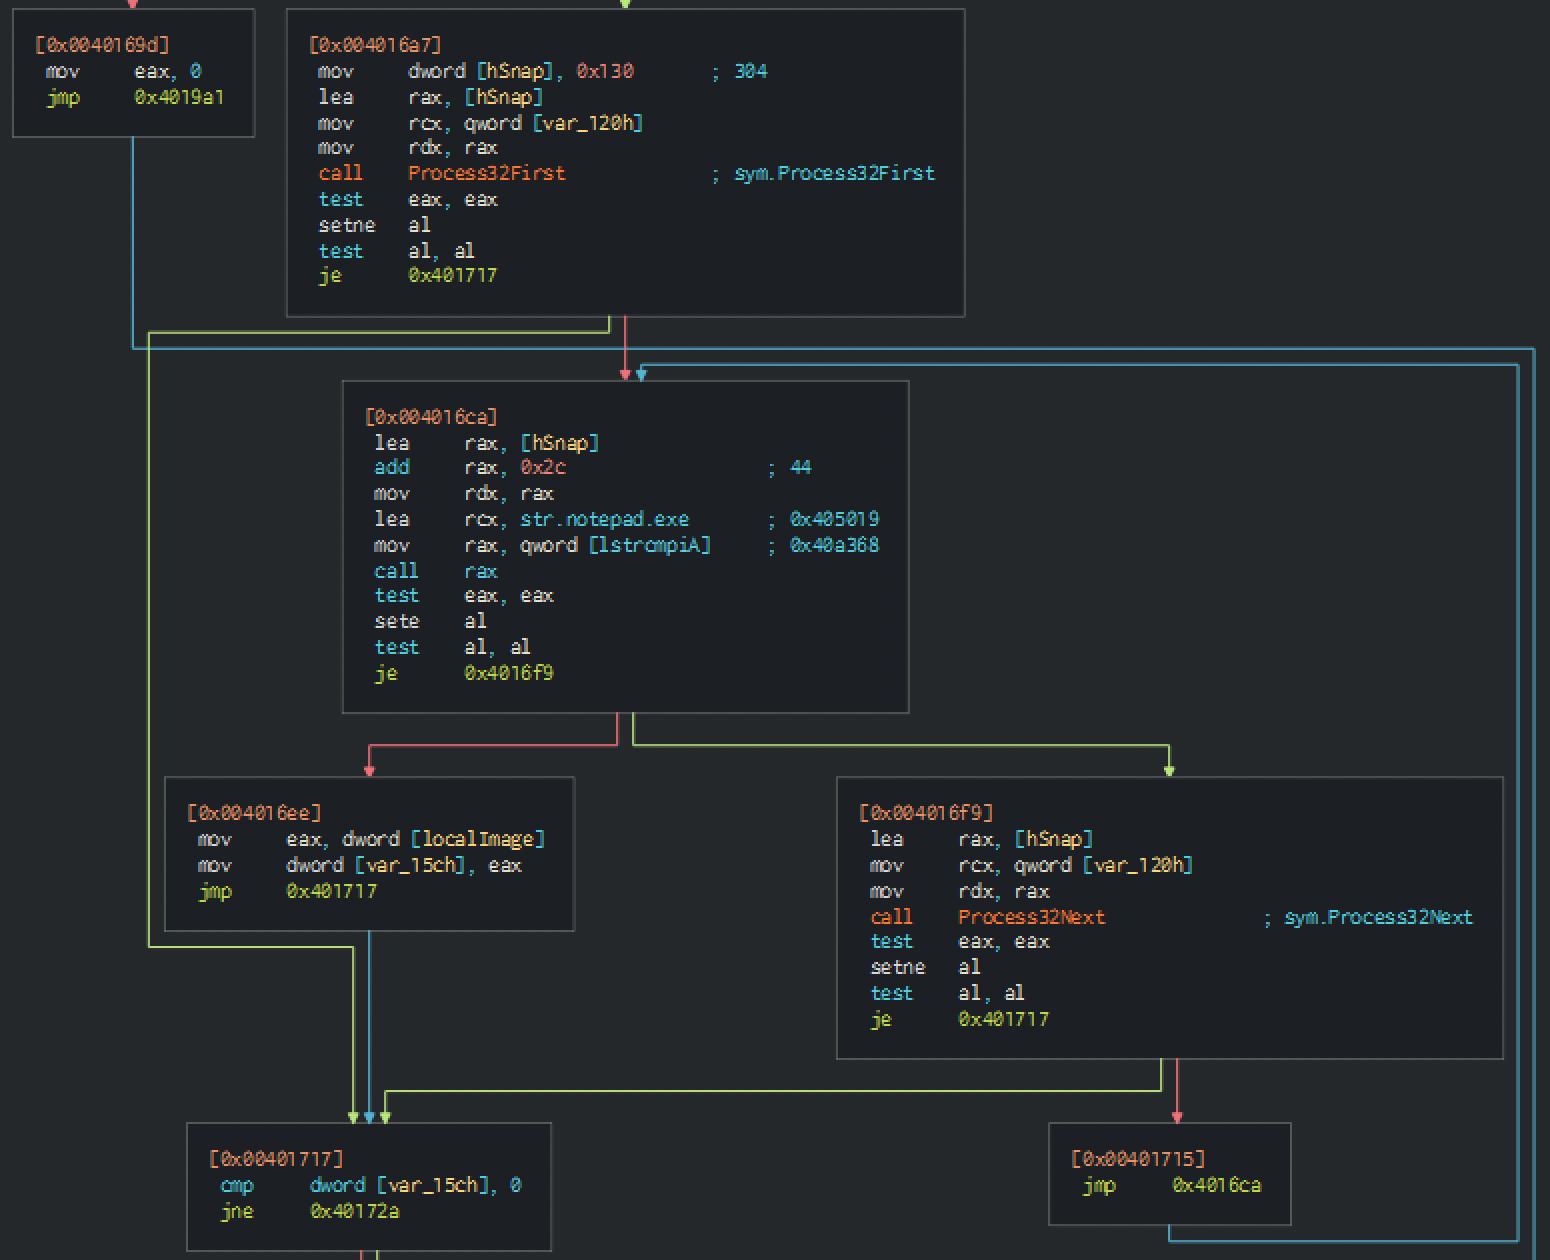The image size is (1550, 1260).
Task: Follow je target 0x4016f9
Action: click(508, 673)
